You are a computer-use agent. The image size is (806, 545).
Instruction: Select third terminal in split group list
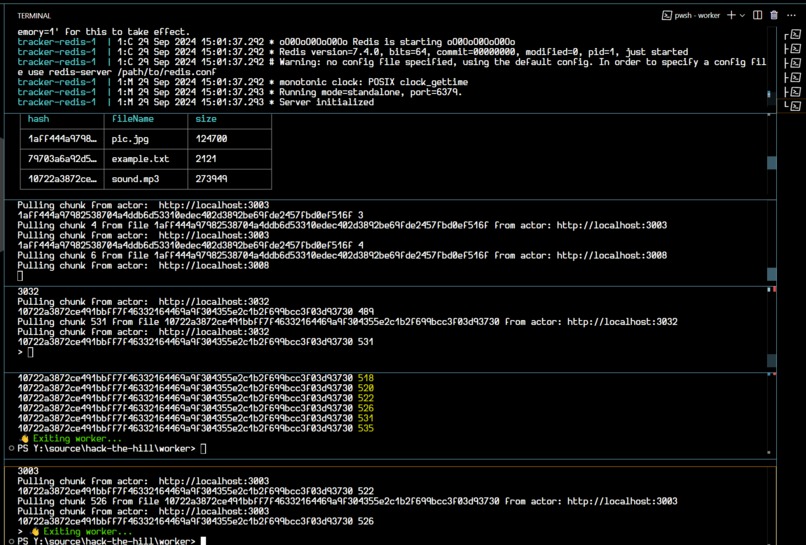point(795,63)
